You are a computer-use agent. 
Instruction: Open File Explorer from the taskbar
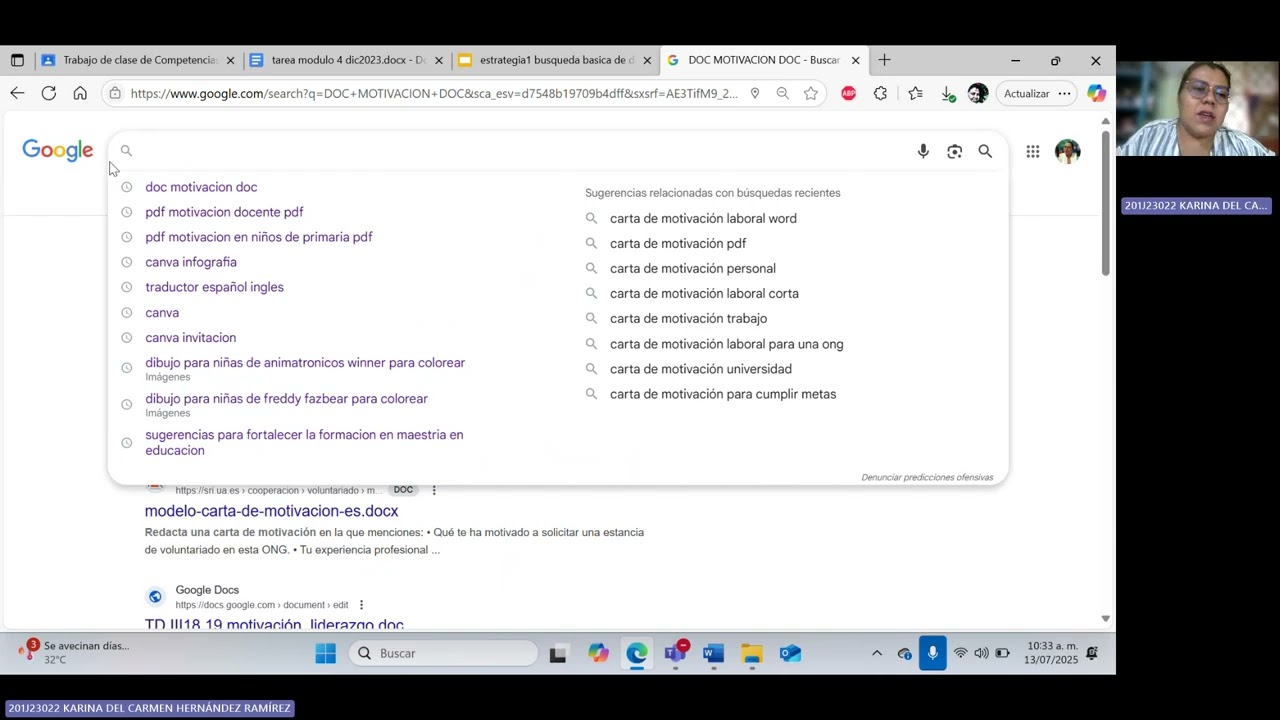click(x=752, y=653)
